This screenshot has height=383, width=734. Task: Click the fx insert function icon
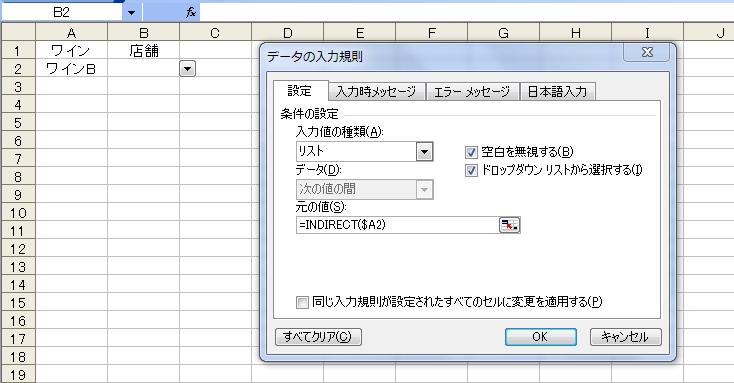pos(191,13)
